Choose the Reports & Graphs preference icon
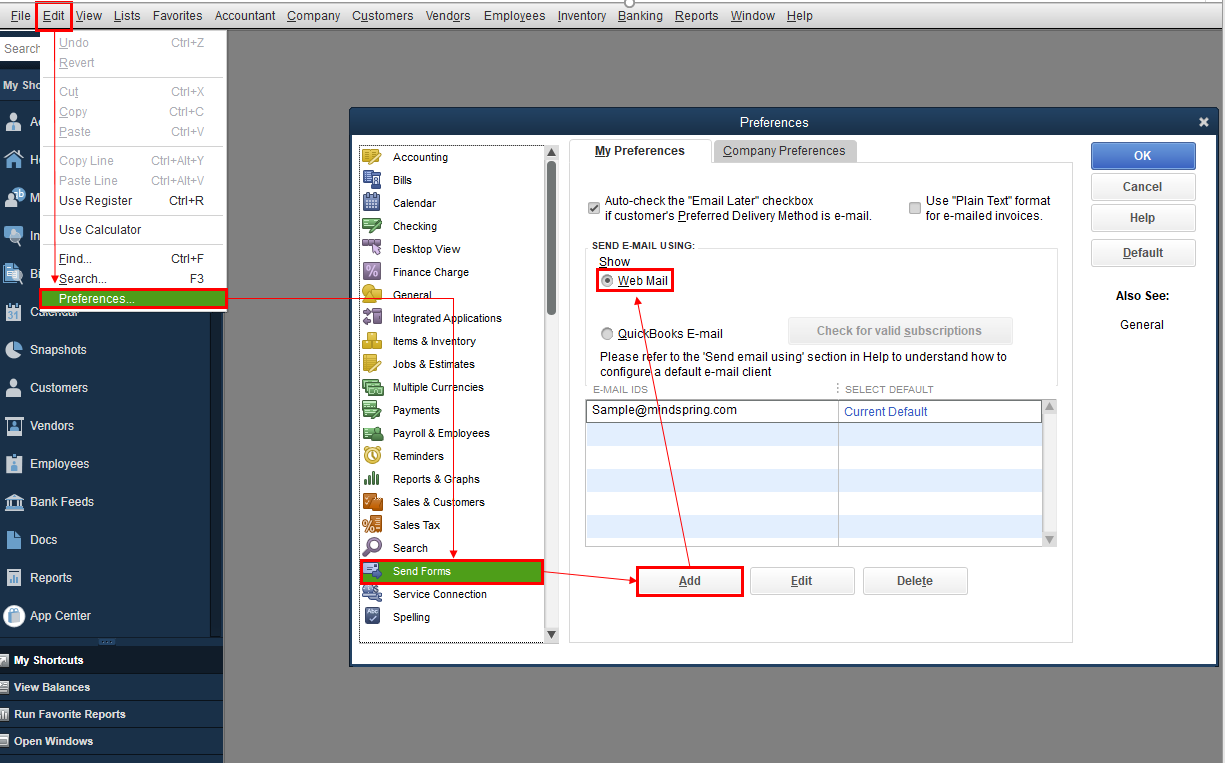The image size is (1225, 763). [x=372, y=479]
